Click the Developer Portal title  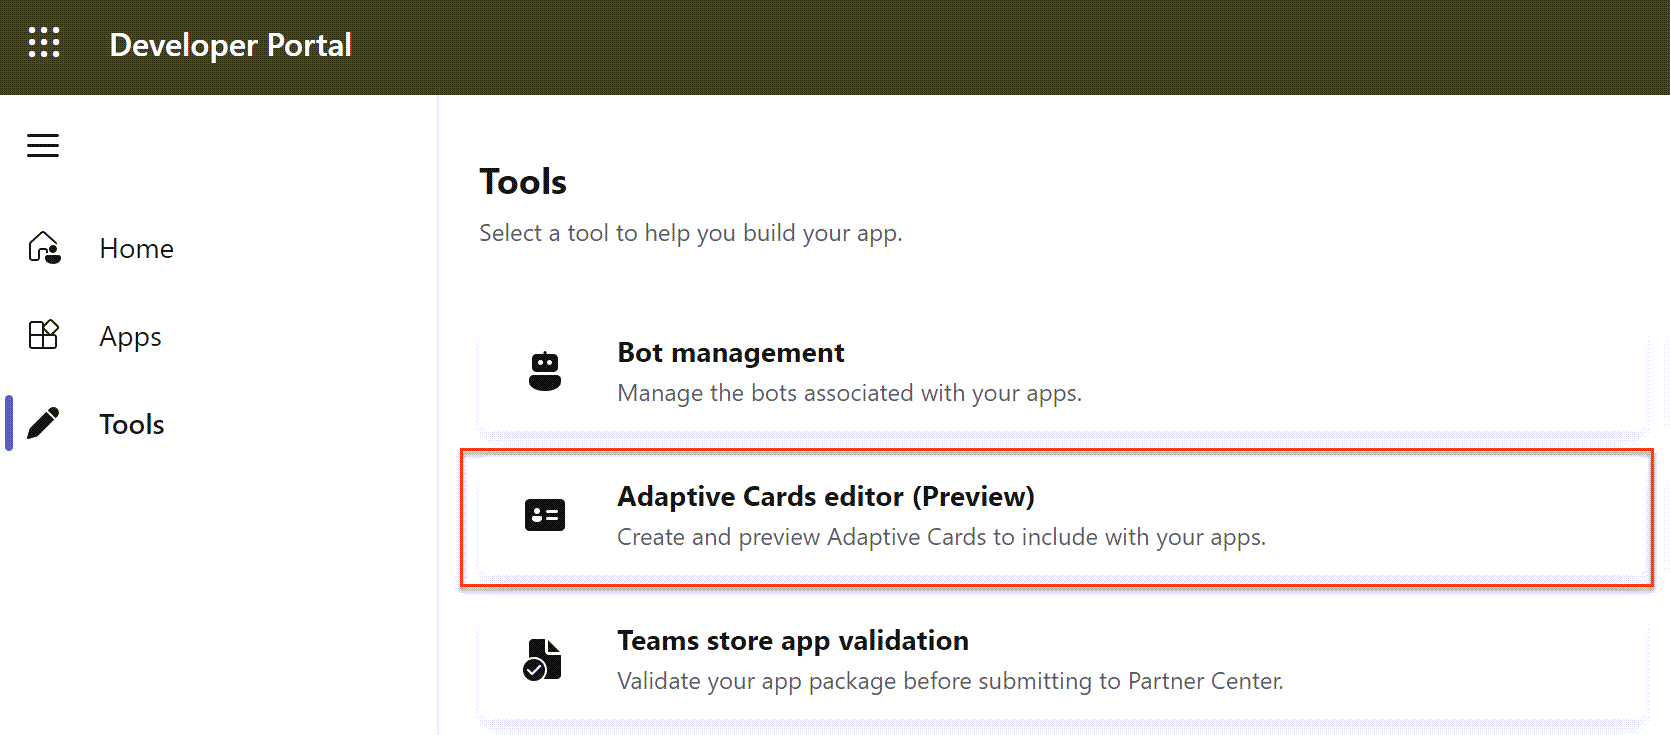pos(230,45)
